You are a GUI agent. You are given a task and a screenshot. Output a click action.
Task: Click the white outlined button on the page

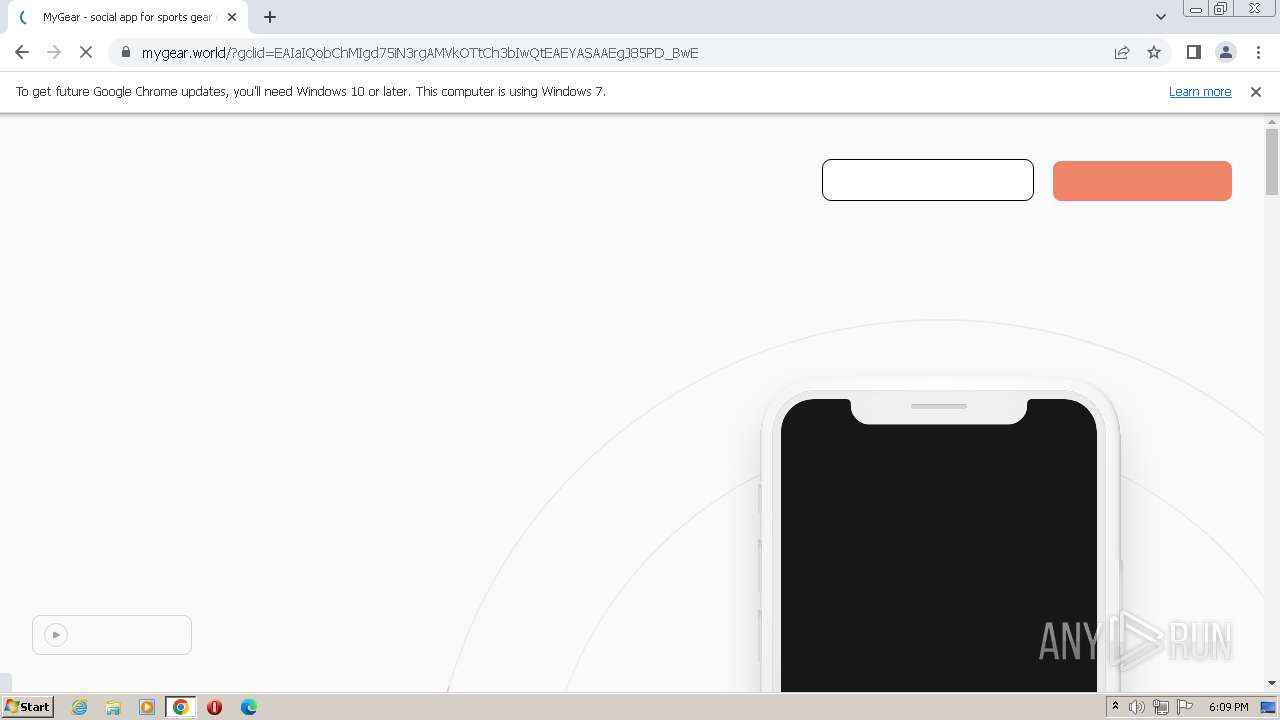928,180
